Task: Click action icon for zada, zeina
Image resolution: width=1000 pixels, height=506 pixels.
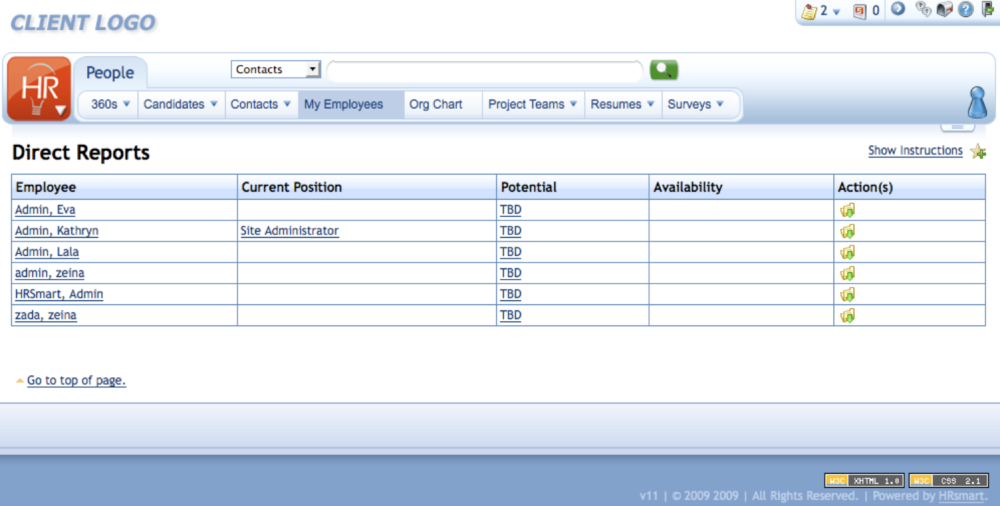Action: pos(848,315)
